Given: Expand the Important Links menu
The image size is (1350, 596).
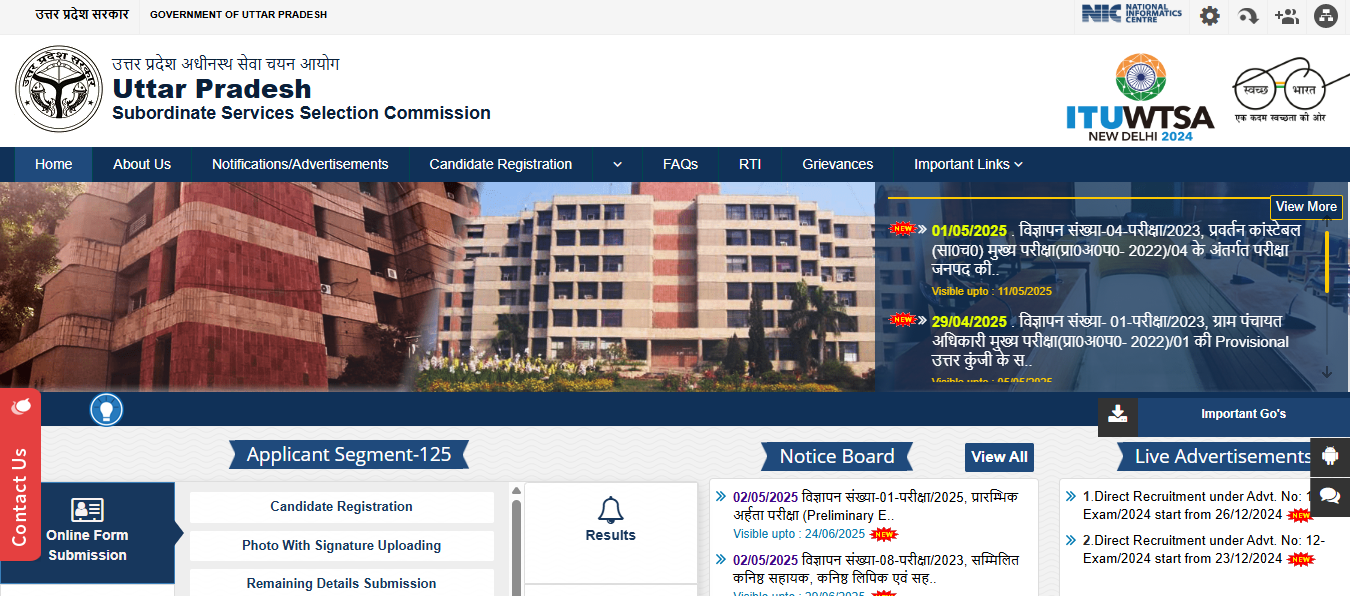Looking at the screenshot, I should pos(968,164).
